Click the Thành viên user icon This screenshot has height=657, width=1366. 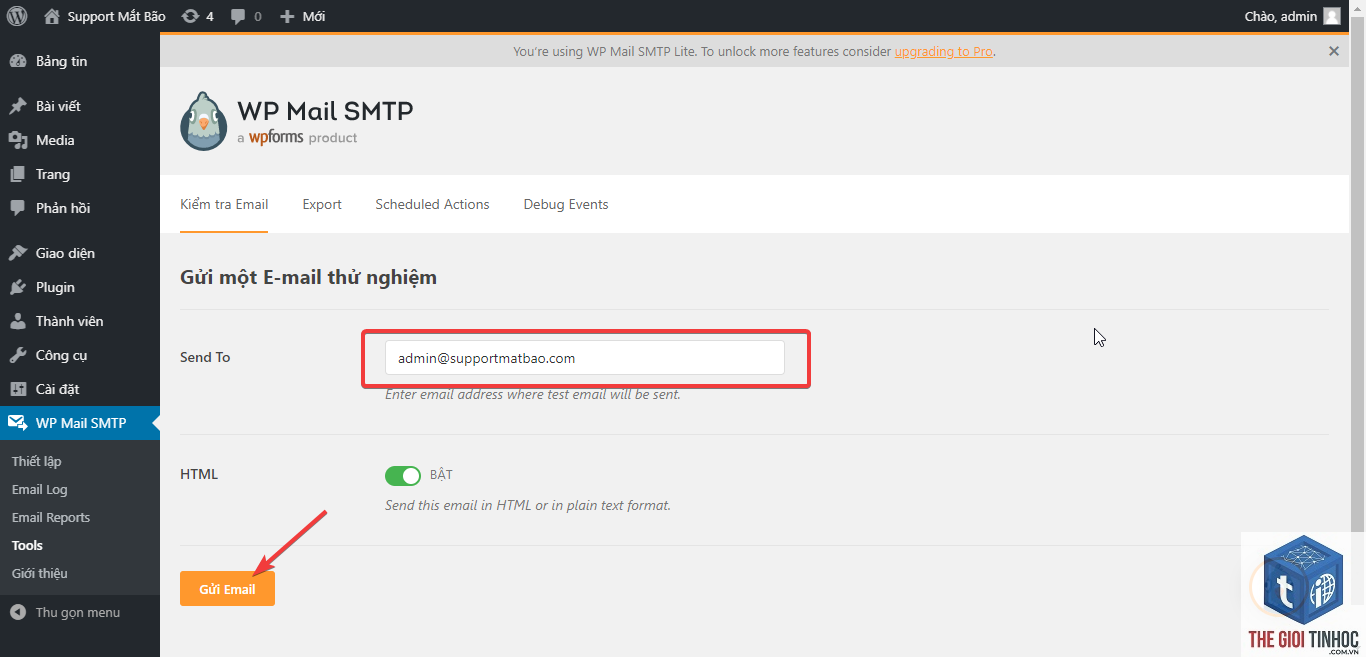coord(18,321)
